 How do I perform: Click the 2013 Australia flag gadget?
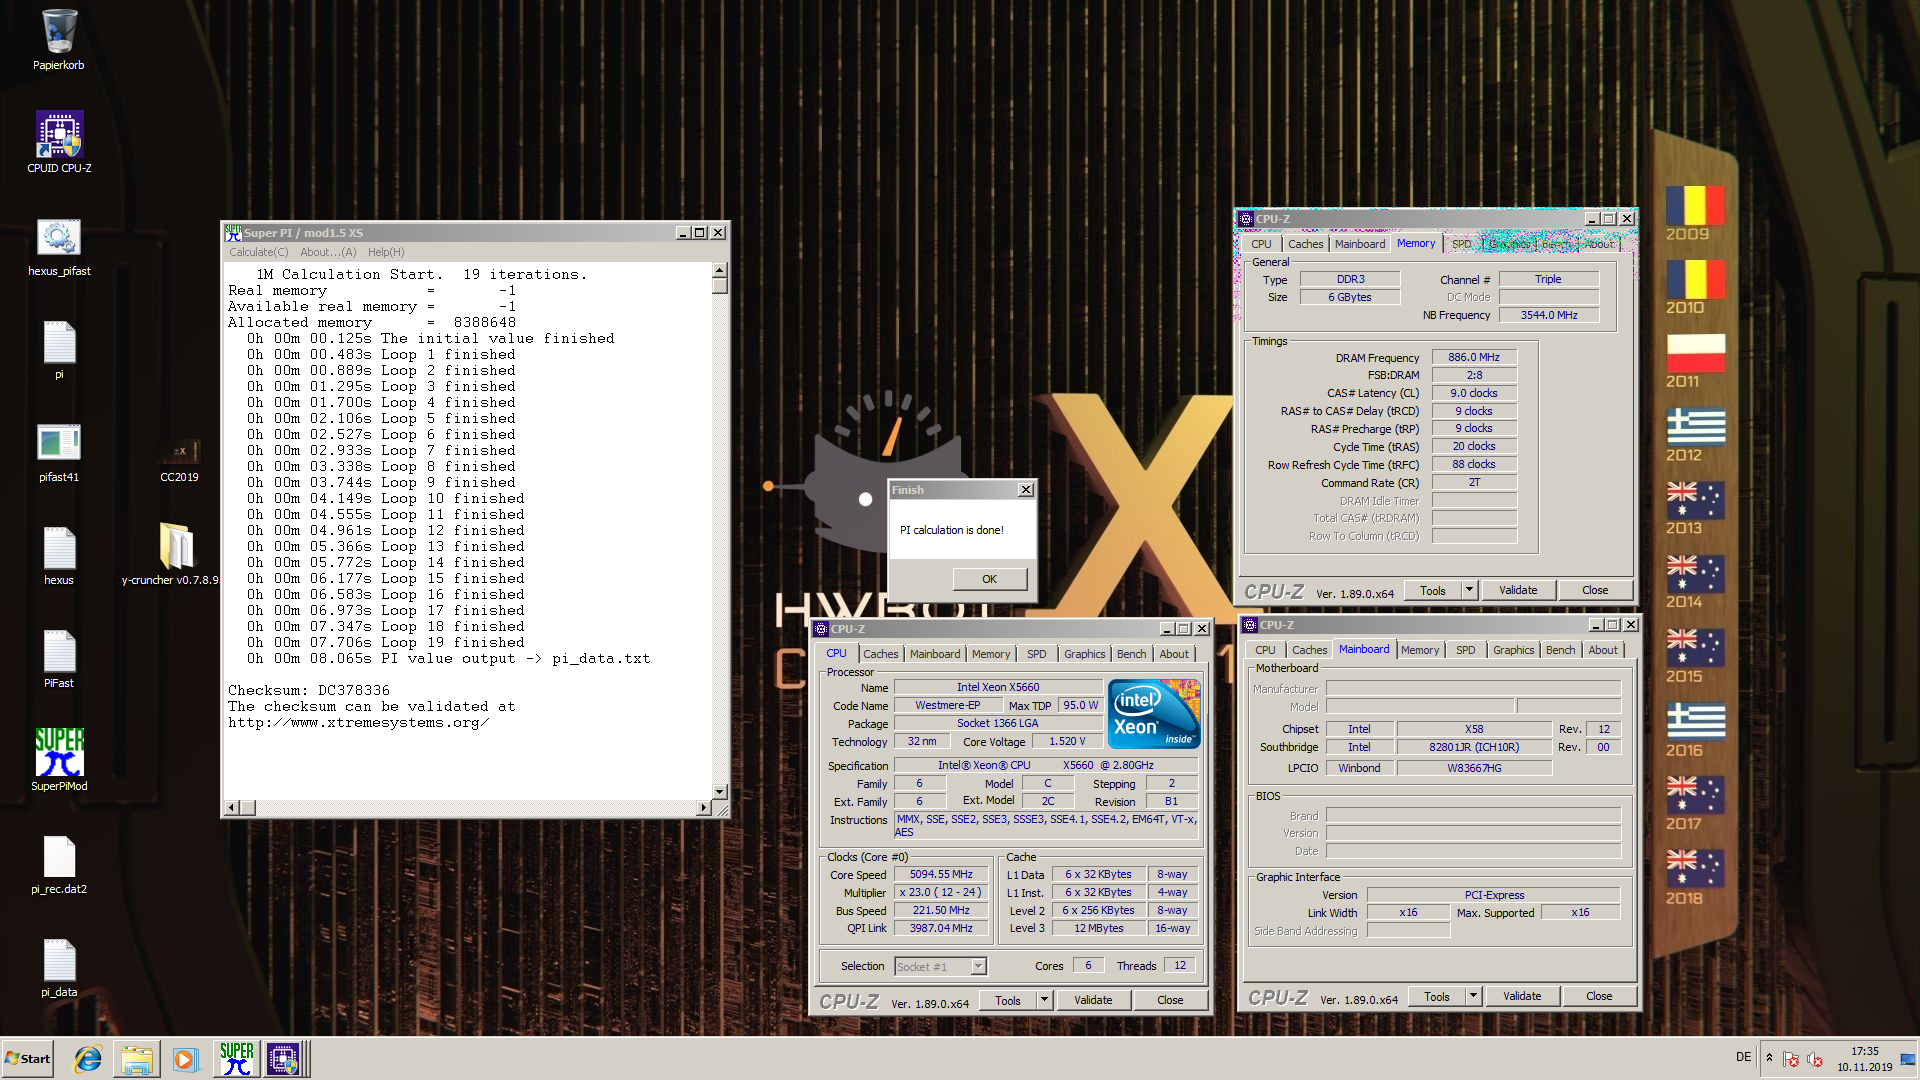pyautogui.click(x=1694, y=508)
